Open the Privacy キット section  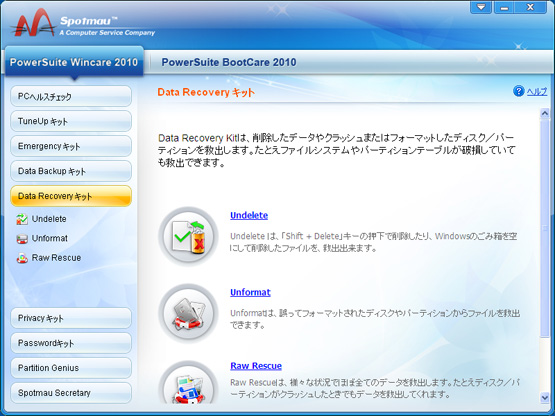click(71, 318)
